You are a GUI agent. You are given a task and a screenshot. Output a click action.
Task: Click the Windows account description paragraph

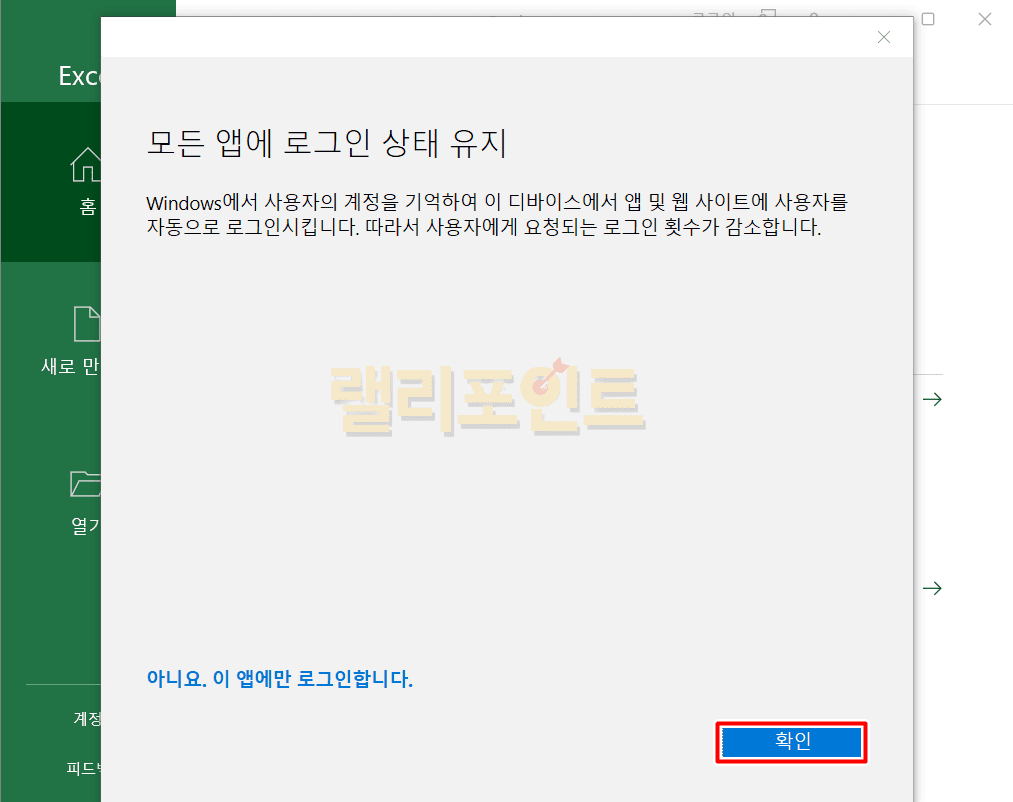[496, 215]
